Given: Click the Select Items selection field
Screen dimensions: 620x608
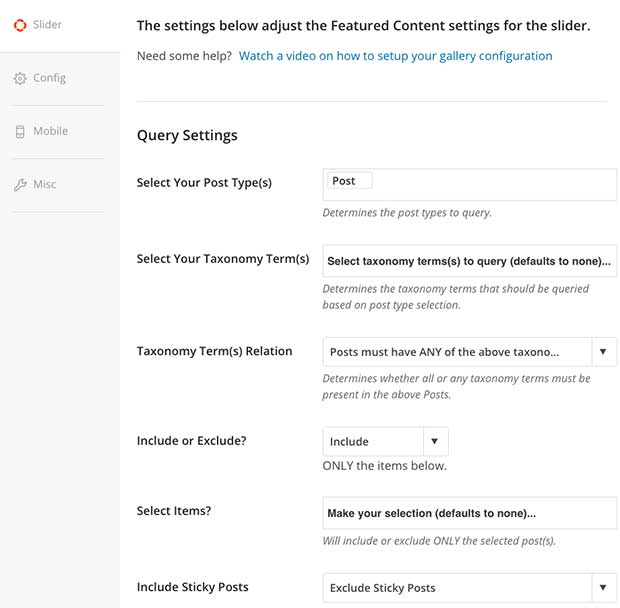Looking at the screenshot, I should coord(470,513).
